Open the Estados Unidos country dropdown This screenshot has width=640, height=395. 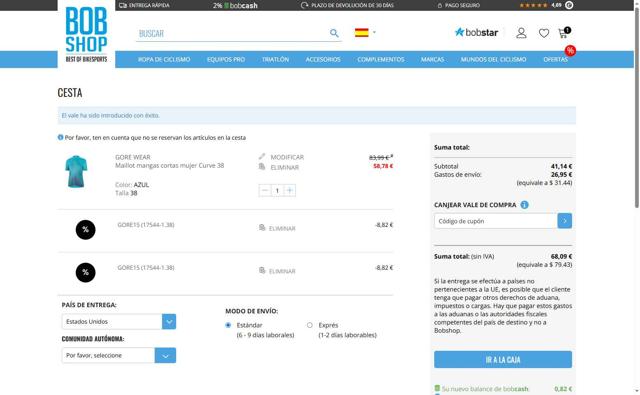[119, 322]
